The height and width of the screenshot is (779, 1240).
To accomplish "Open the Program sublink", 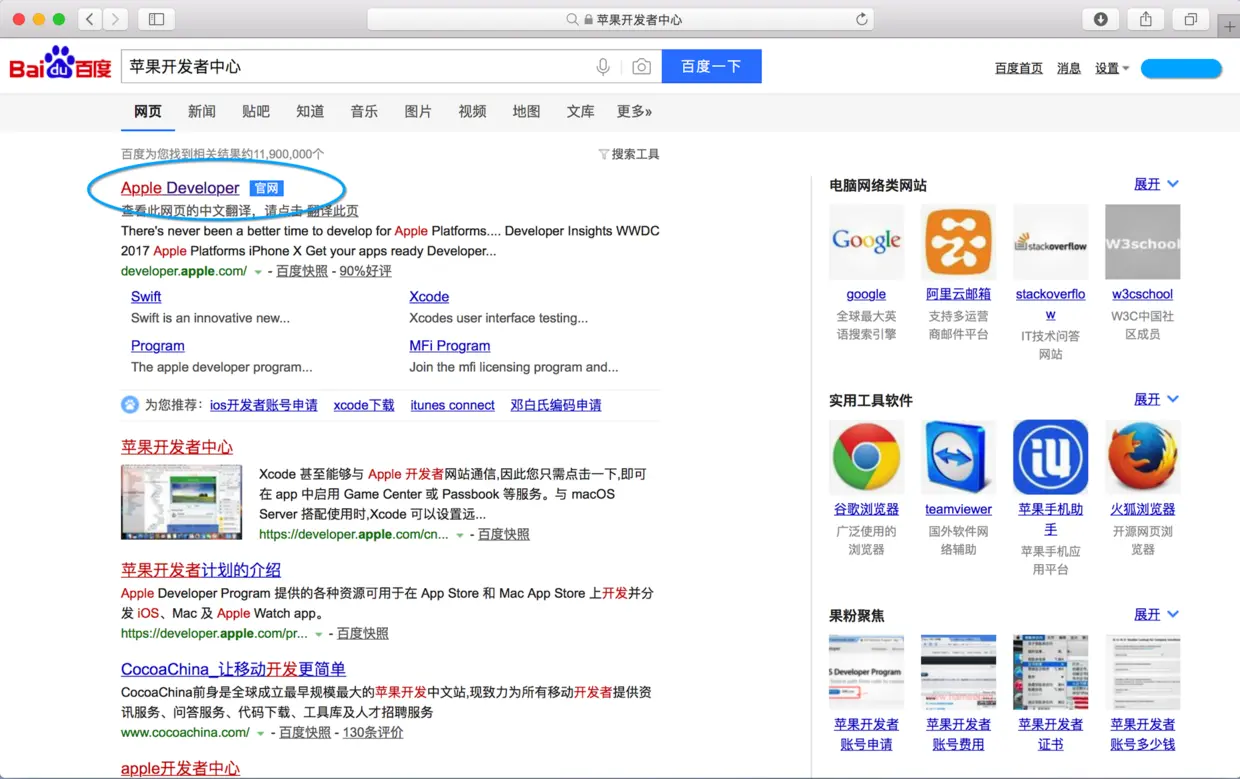I will point(158,346).
